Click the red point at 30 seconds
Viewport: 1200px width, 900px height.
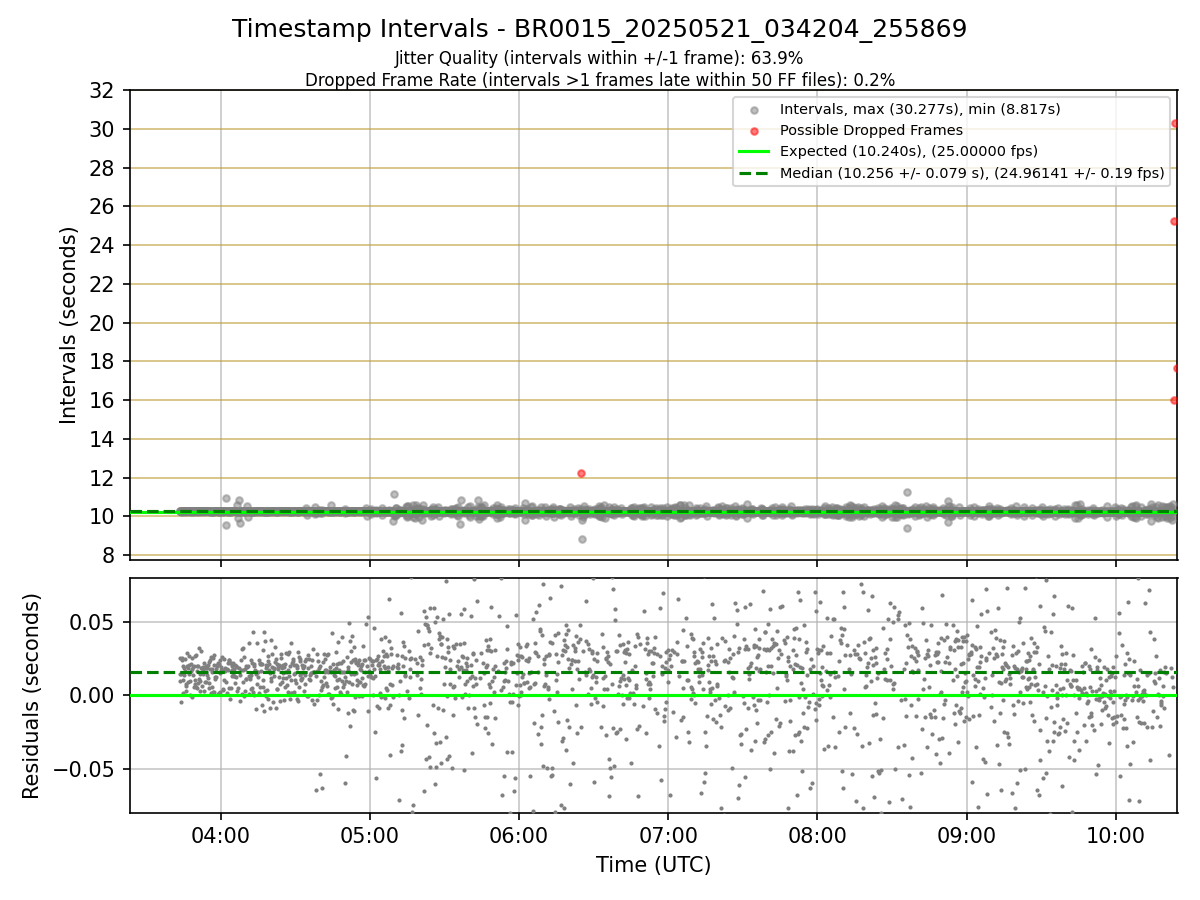coord(1175,124)
